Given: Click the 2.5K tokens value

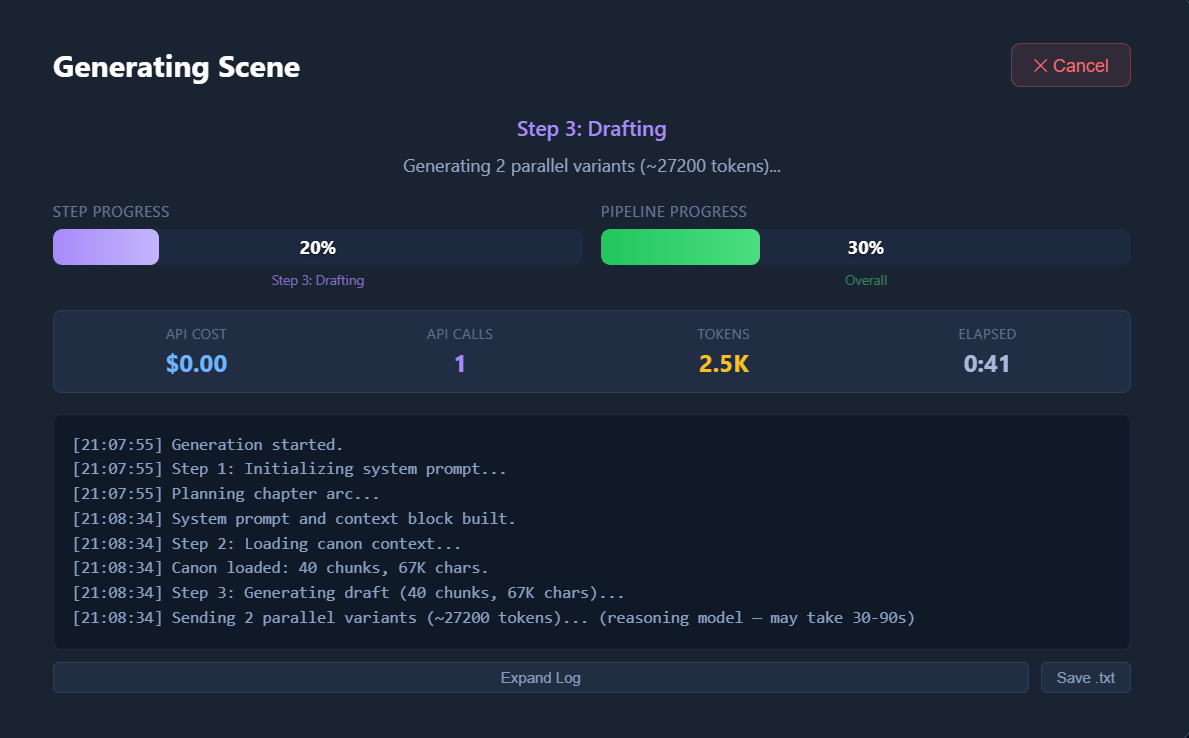Looking at the screenshot, I should click(x=723, y=364).
